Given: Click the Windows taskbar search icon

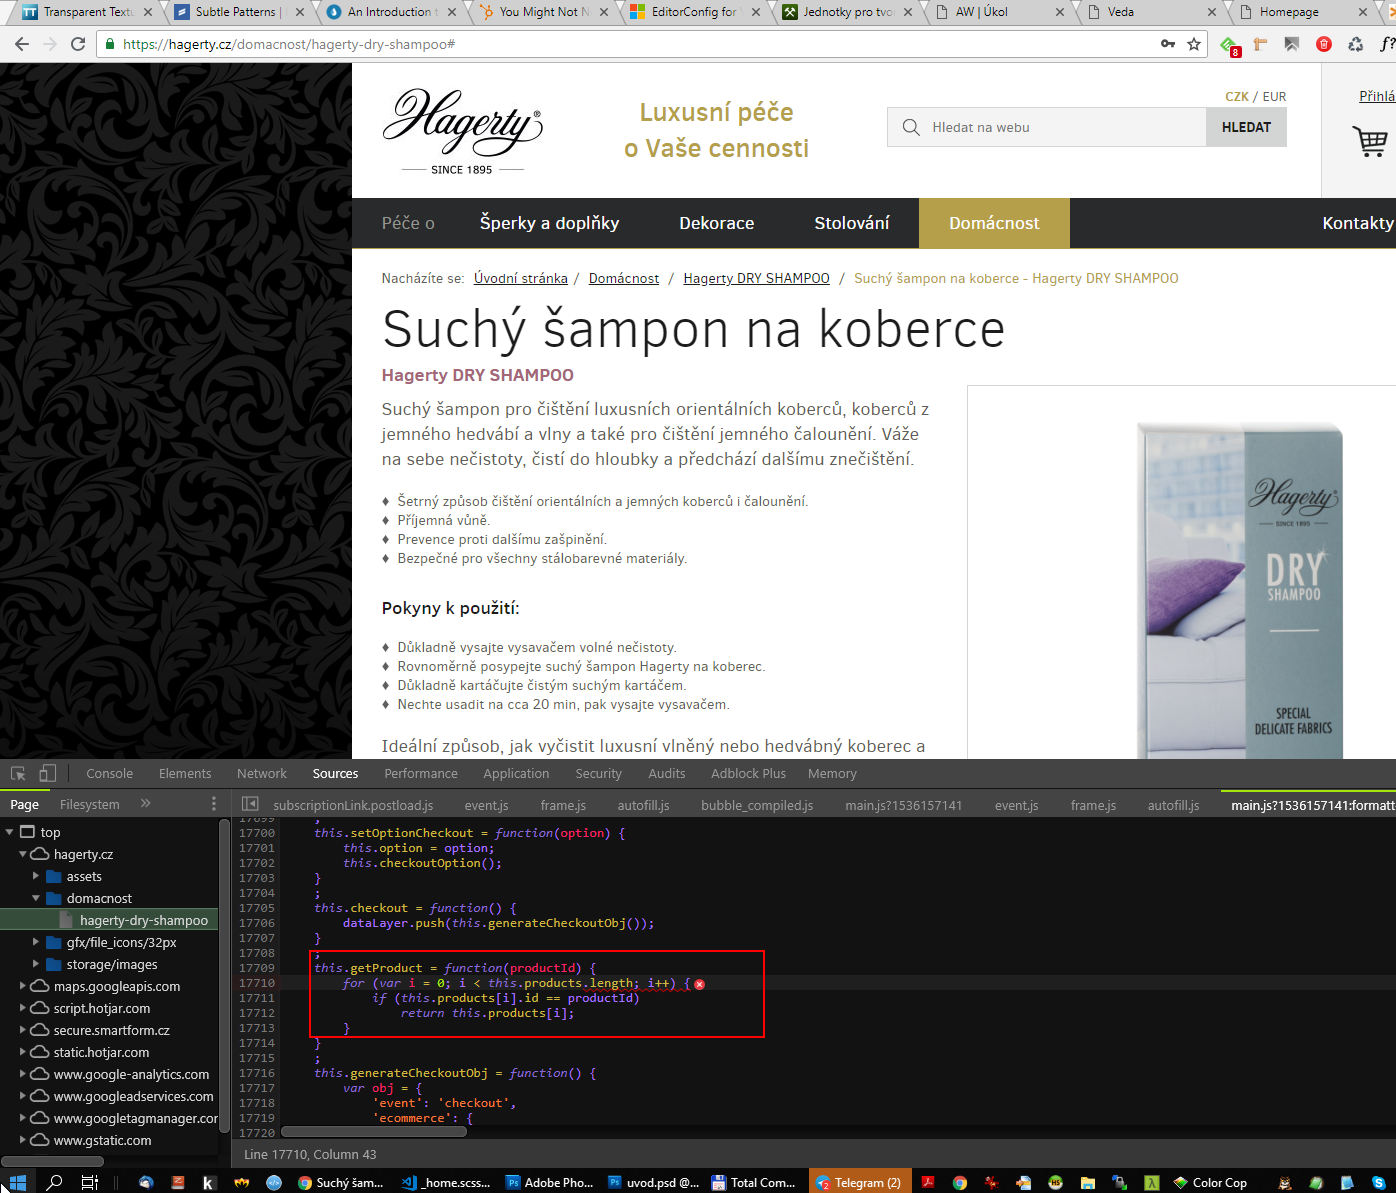Looking at the screenshot, I should [55, 1182].
